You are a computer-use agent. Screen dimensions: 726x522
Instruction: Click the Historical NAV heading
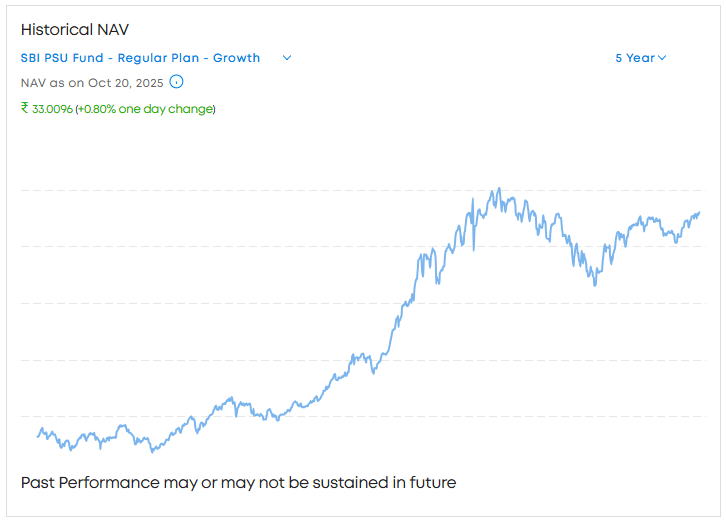(x=75, y=30)
